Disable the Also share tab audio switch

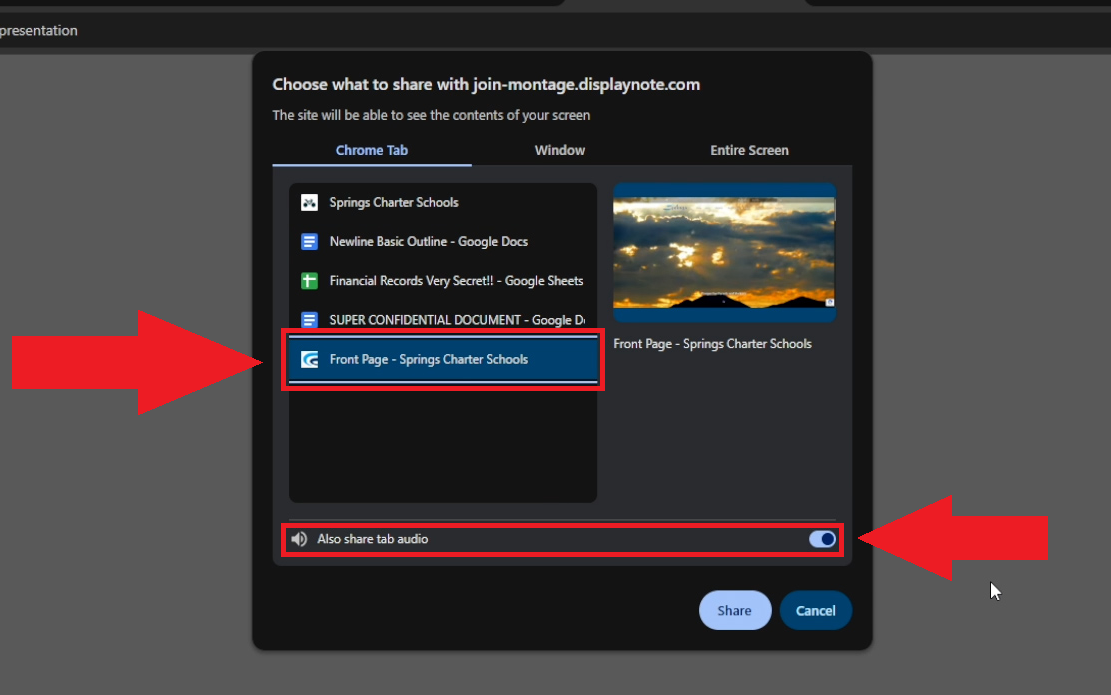pyautogui.click(x=822, y=539)
